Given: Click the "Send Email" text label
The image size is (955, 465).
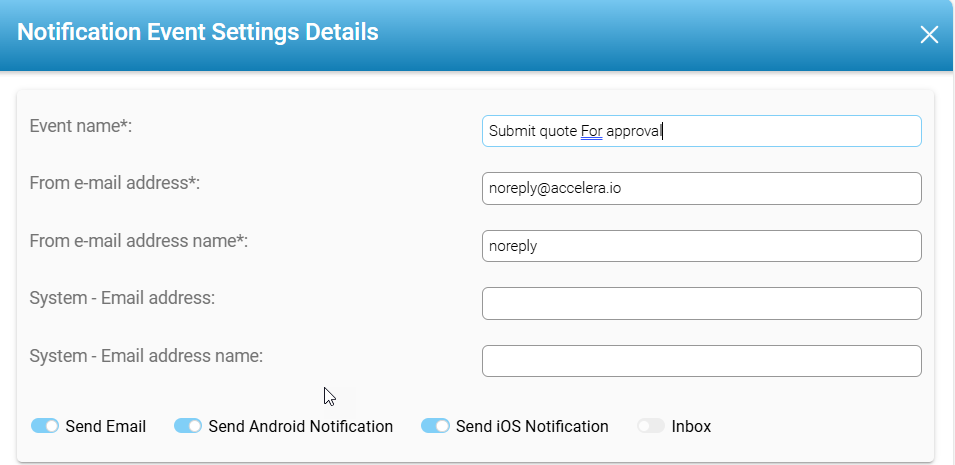Looking at the screenshot, I should click(106, 426).
